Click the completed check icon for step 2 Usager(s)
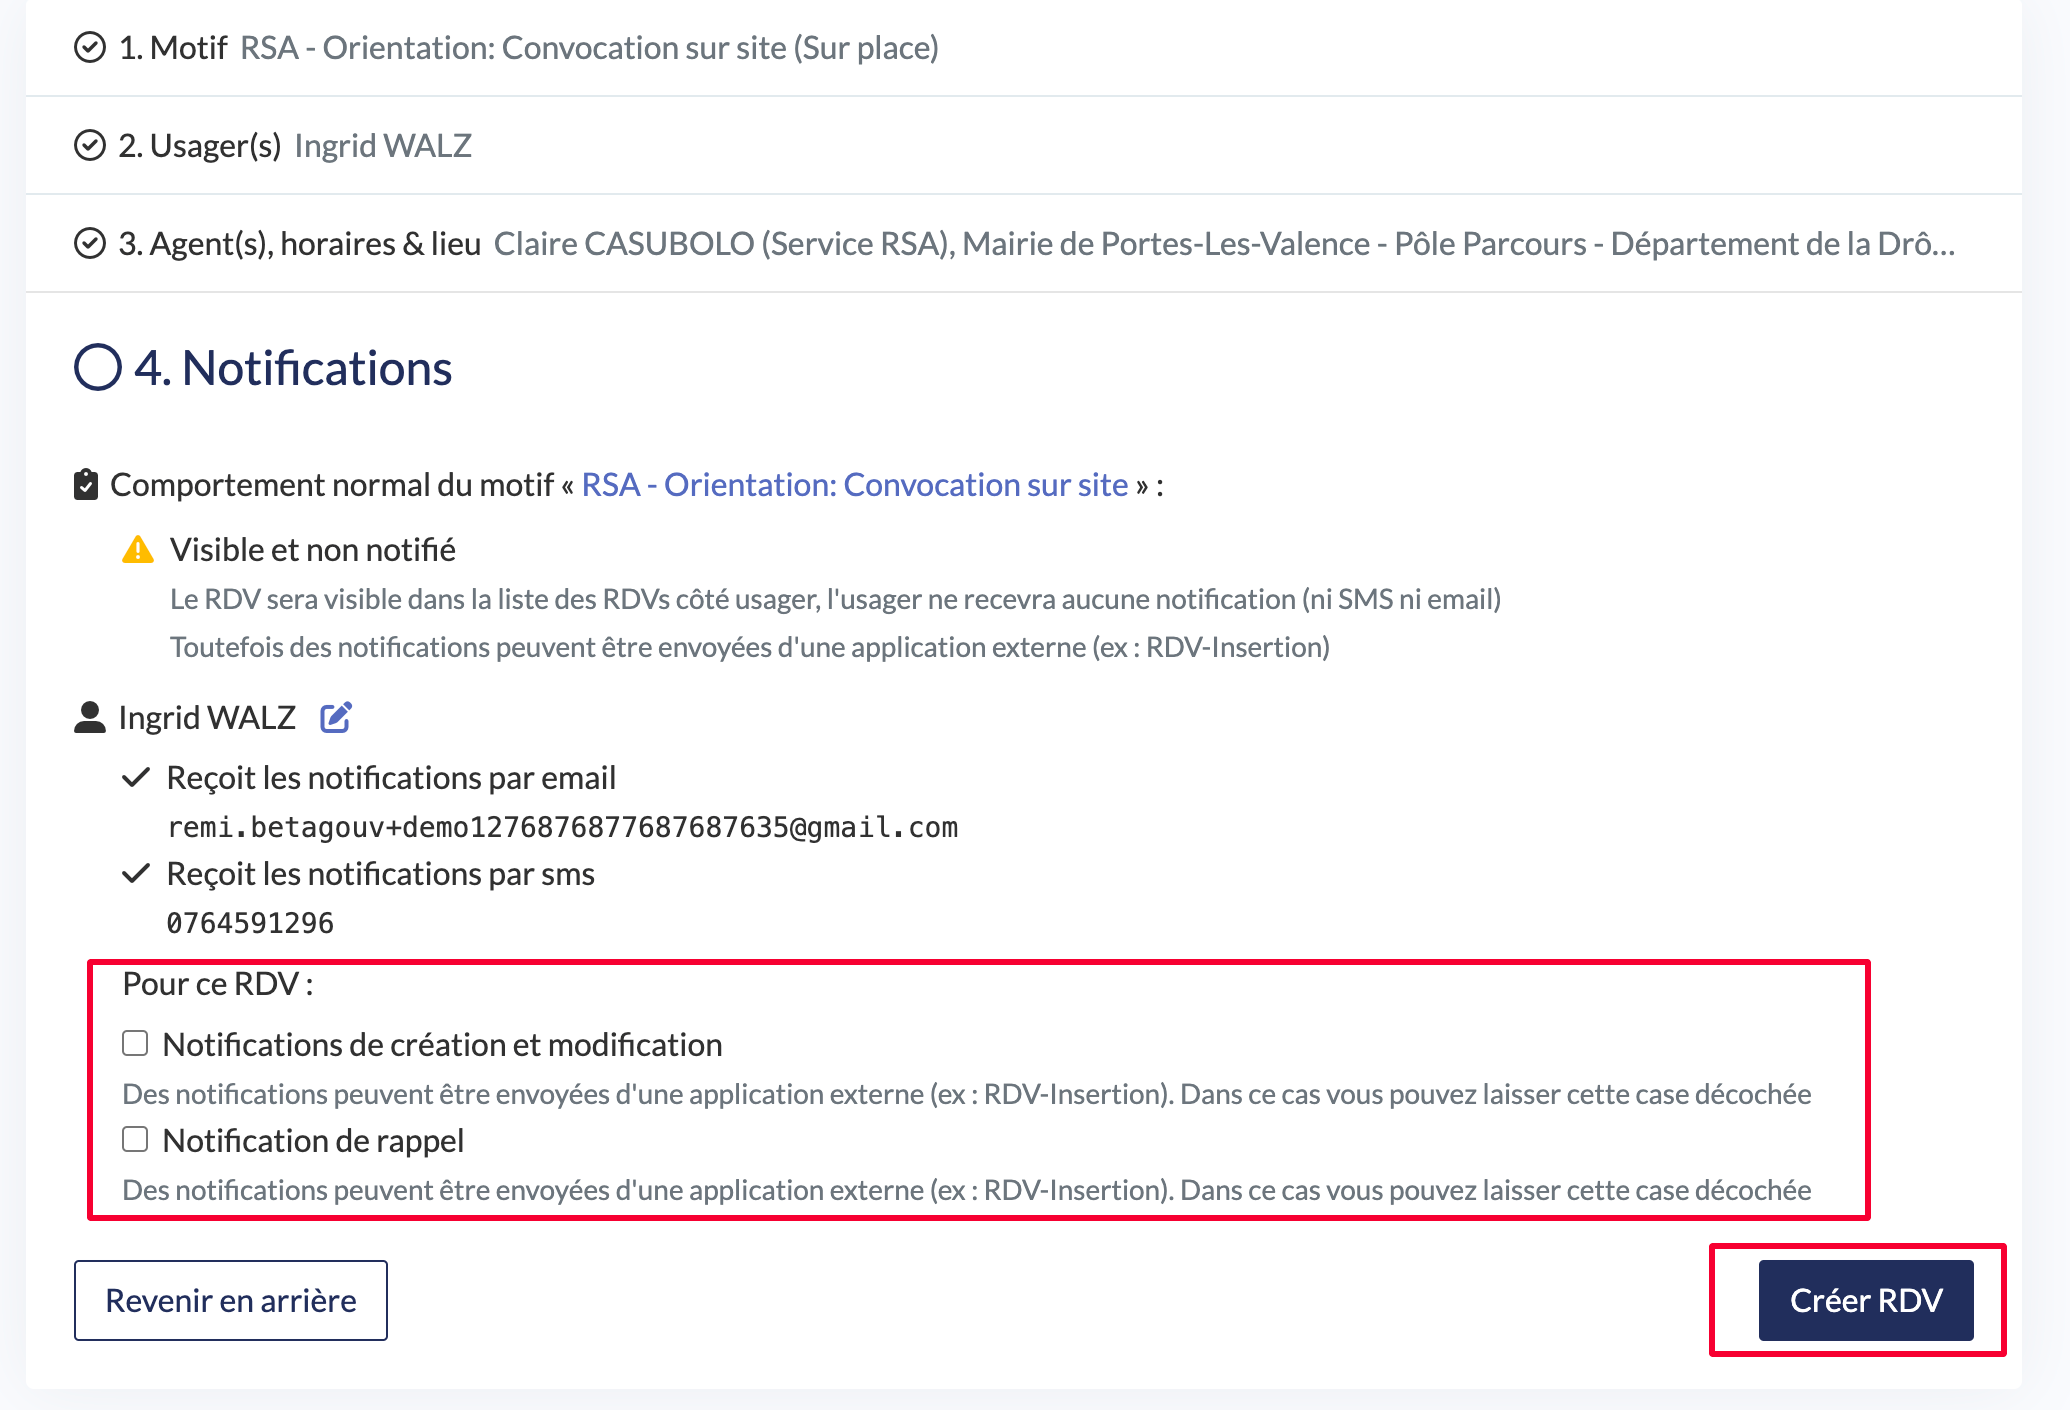The height and width of the screenshot is (1410, 2070). tap(90, 146)
